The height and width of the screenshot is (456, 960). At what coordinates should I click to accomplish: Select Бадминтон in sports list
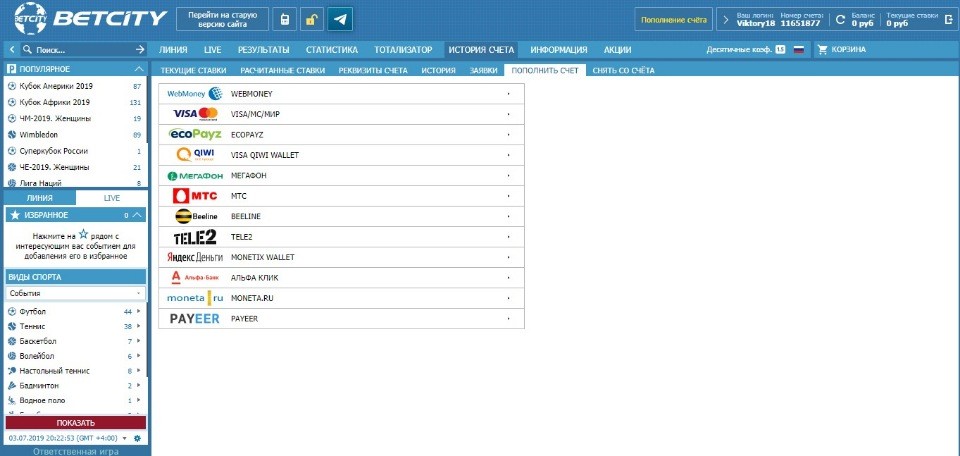tap(39, 386)
